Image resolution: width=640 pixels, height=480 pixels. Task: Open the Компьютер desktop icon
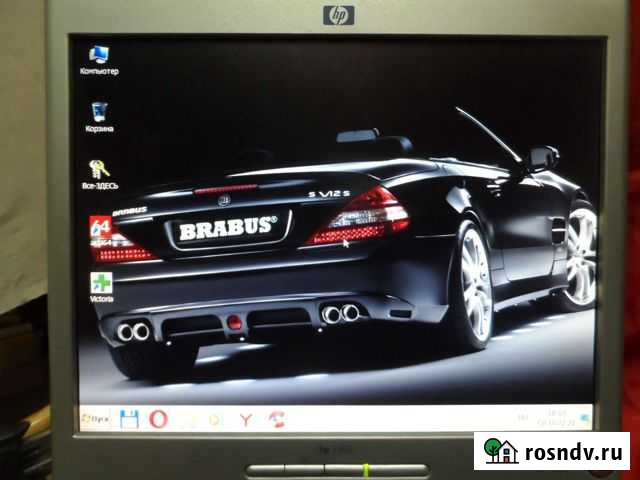pos(100,54)
